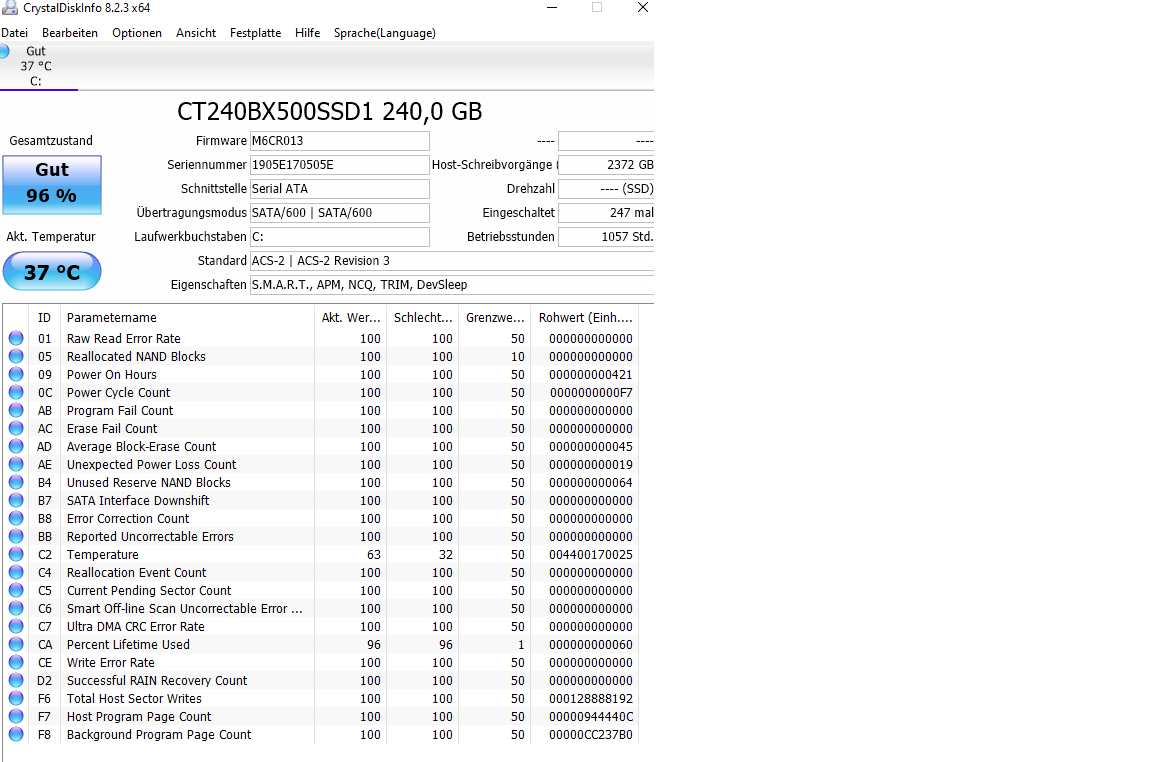
Task: Open the Datei menu
Action: click(15, 33)
